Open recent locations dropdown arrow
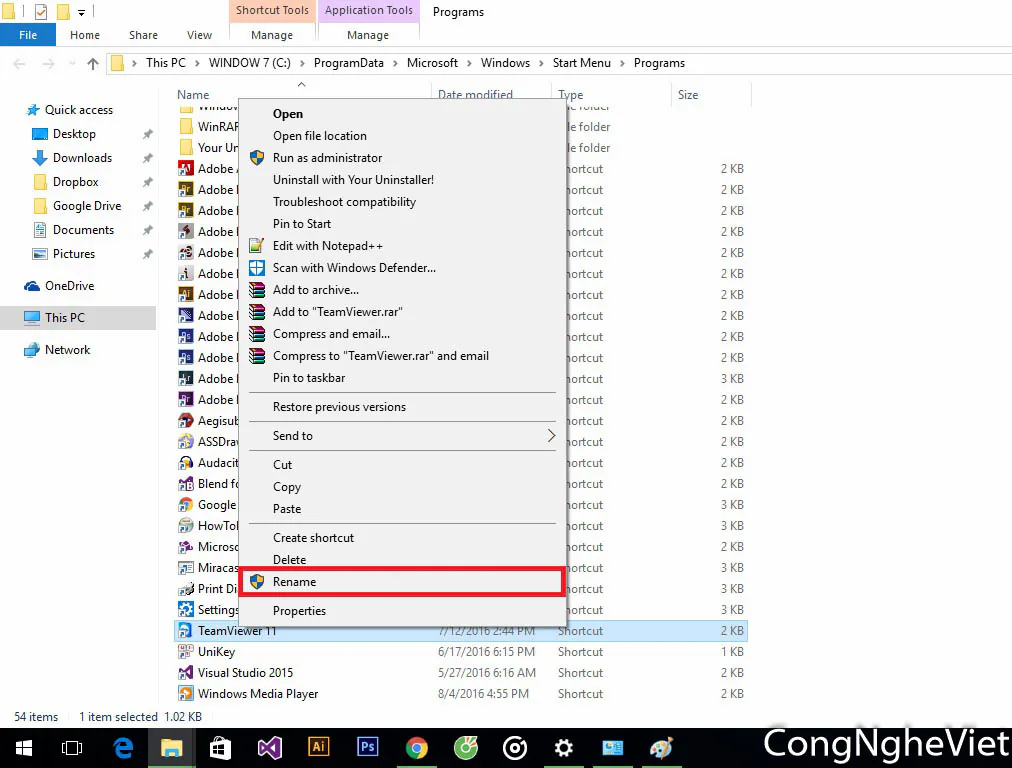 (72, 63)
